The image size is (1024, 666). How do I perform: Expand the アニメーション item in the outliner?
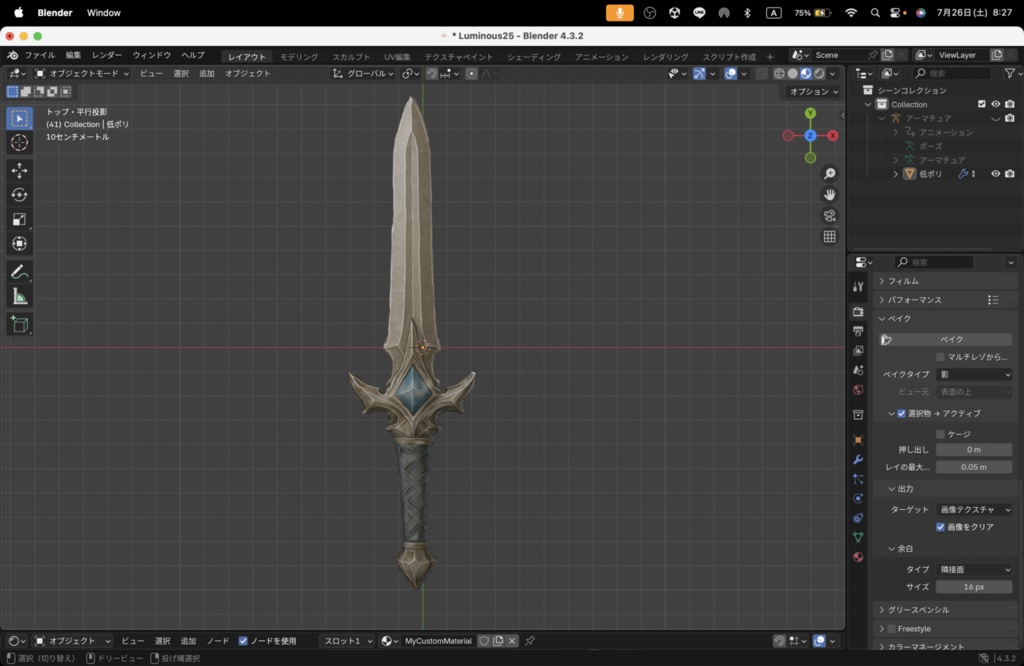[895, 132]
